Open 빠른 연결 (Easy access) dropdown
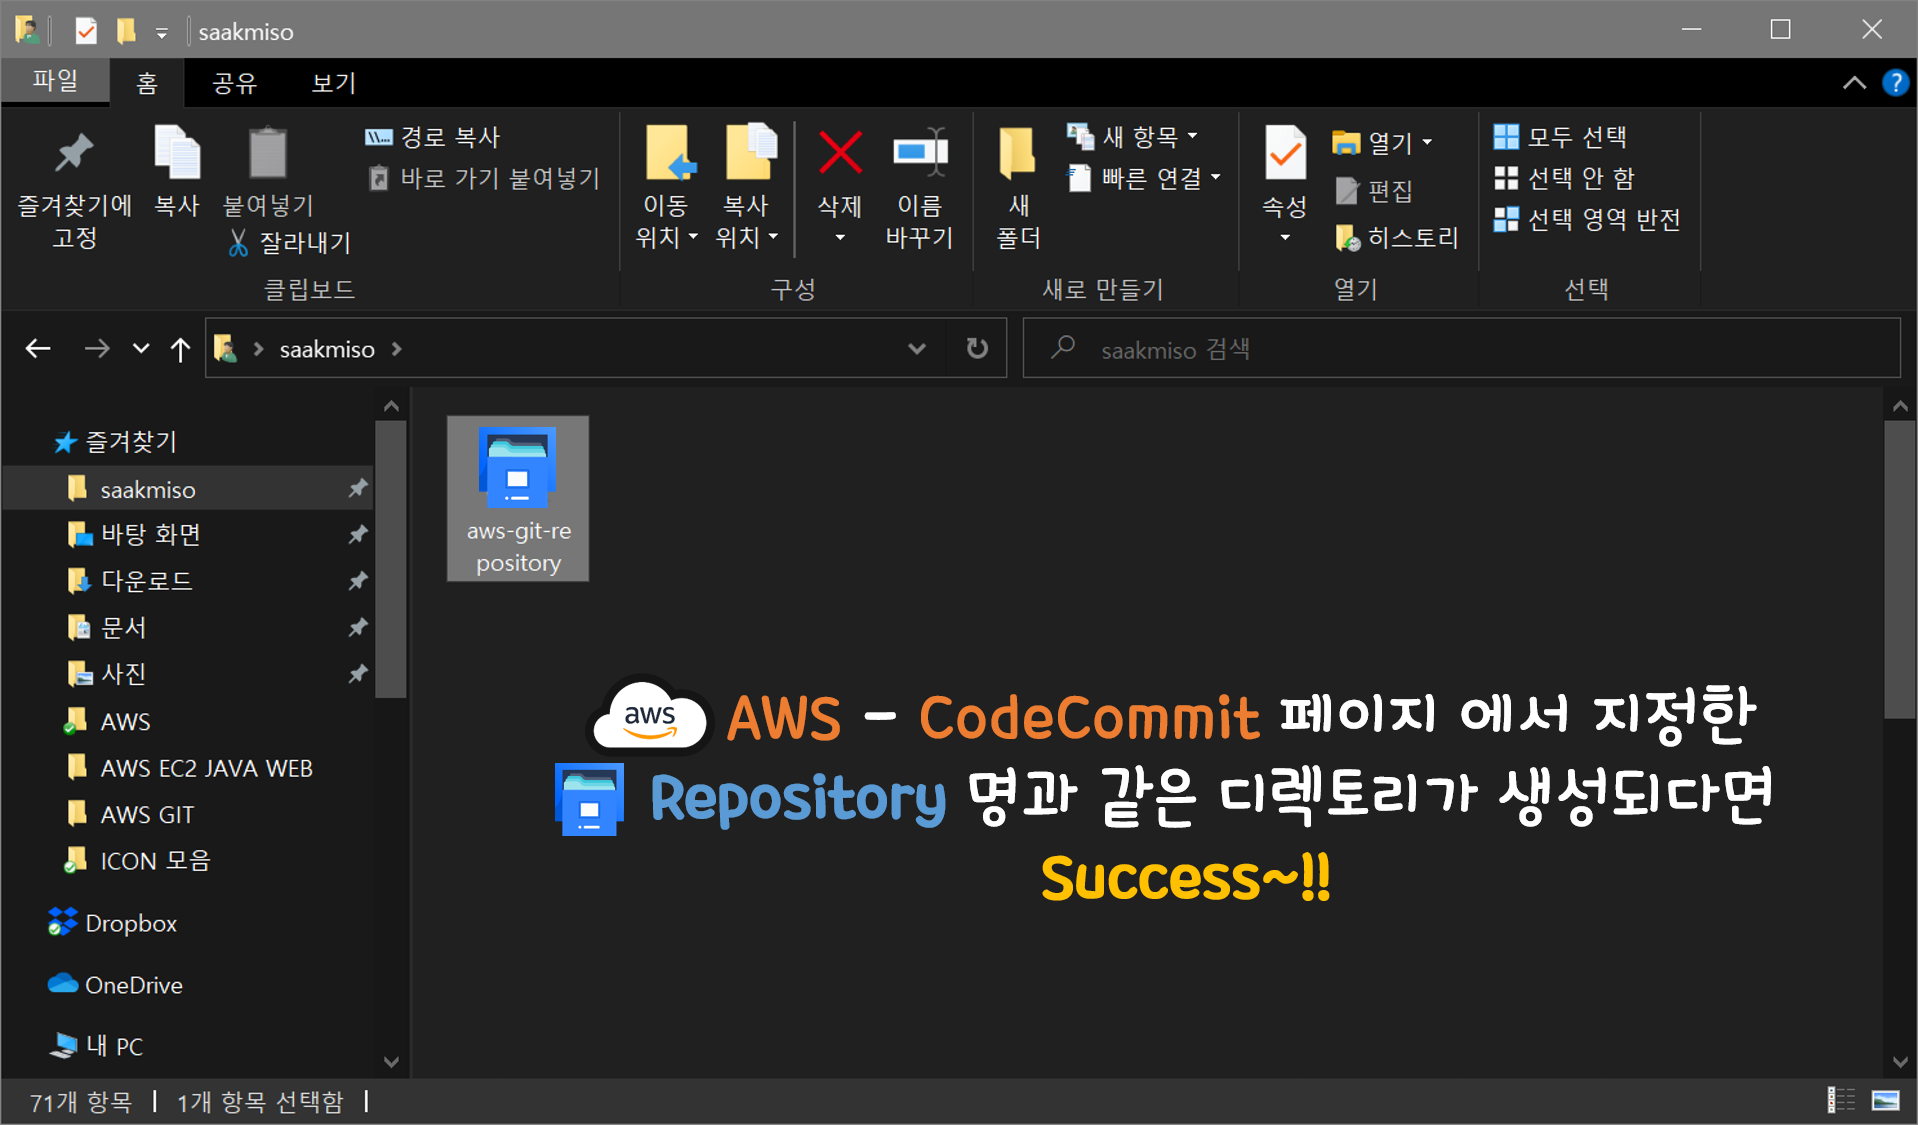The image size is (1918, 1125). [x=1143, y=178]
